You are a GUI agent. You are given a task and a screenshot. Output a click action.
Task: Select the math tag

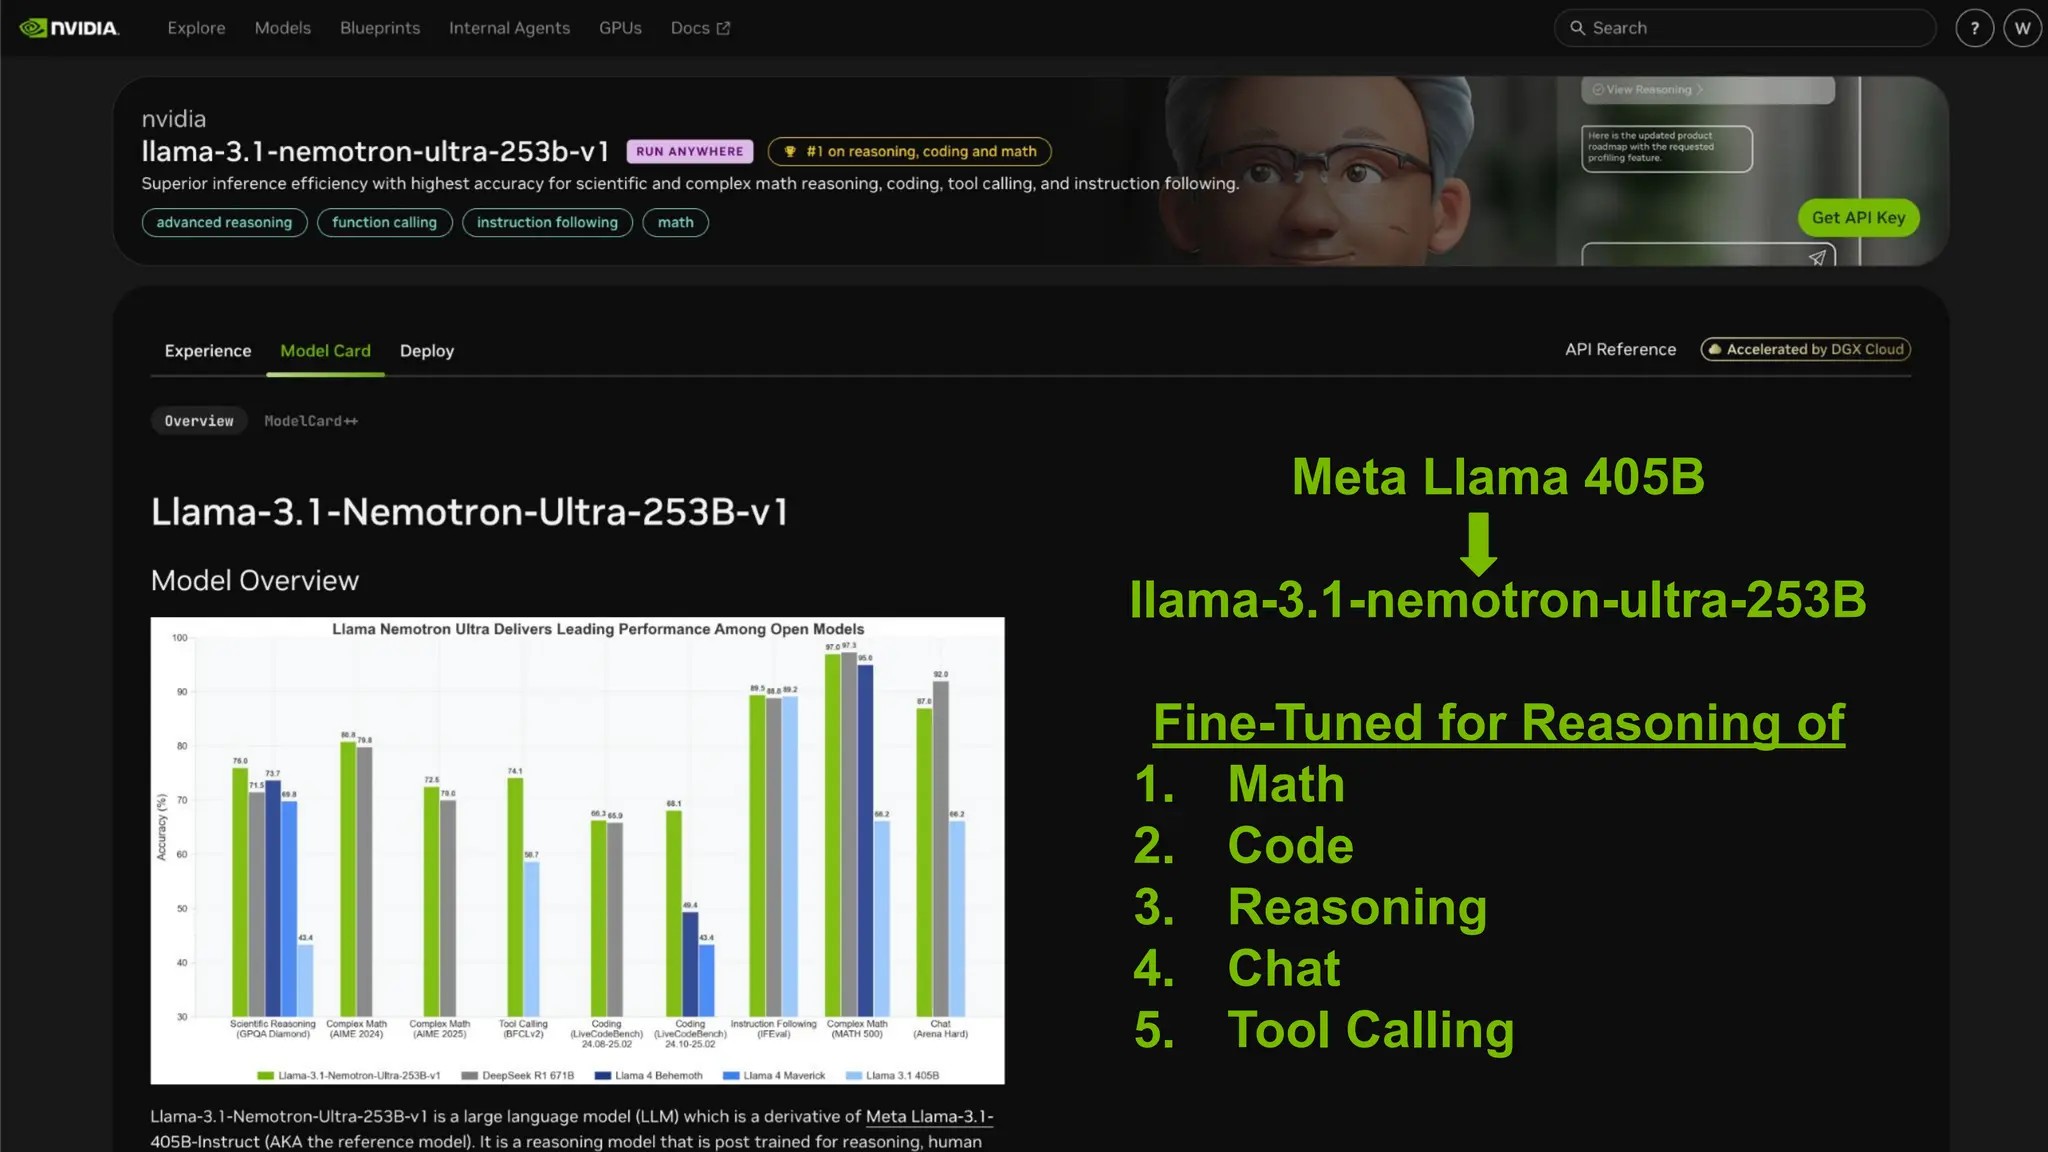coord(675,222)
